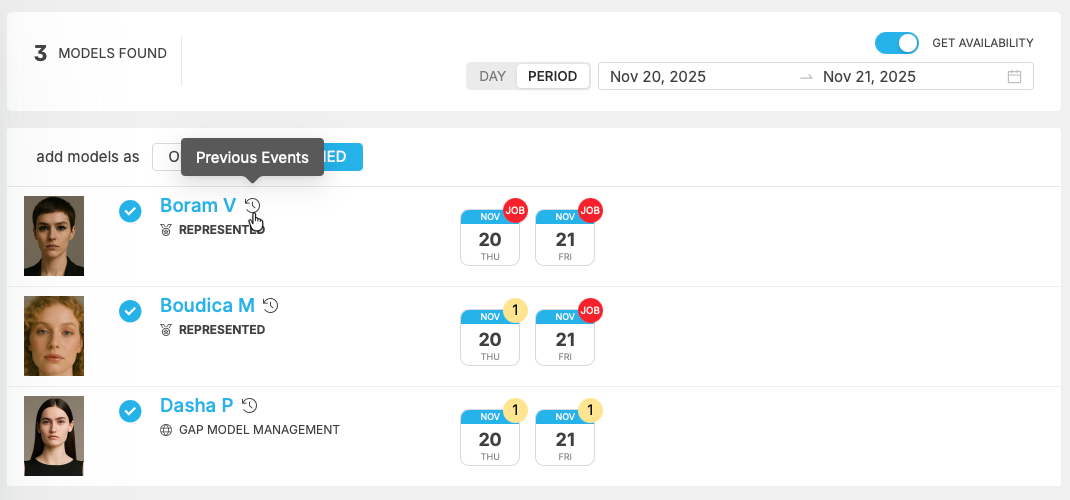Click end date Nov 21, 2025 field
This screenshot has width=1070, height=500.
869,77
